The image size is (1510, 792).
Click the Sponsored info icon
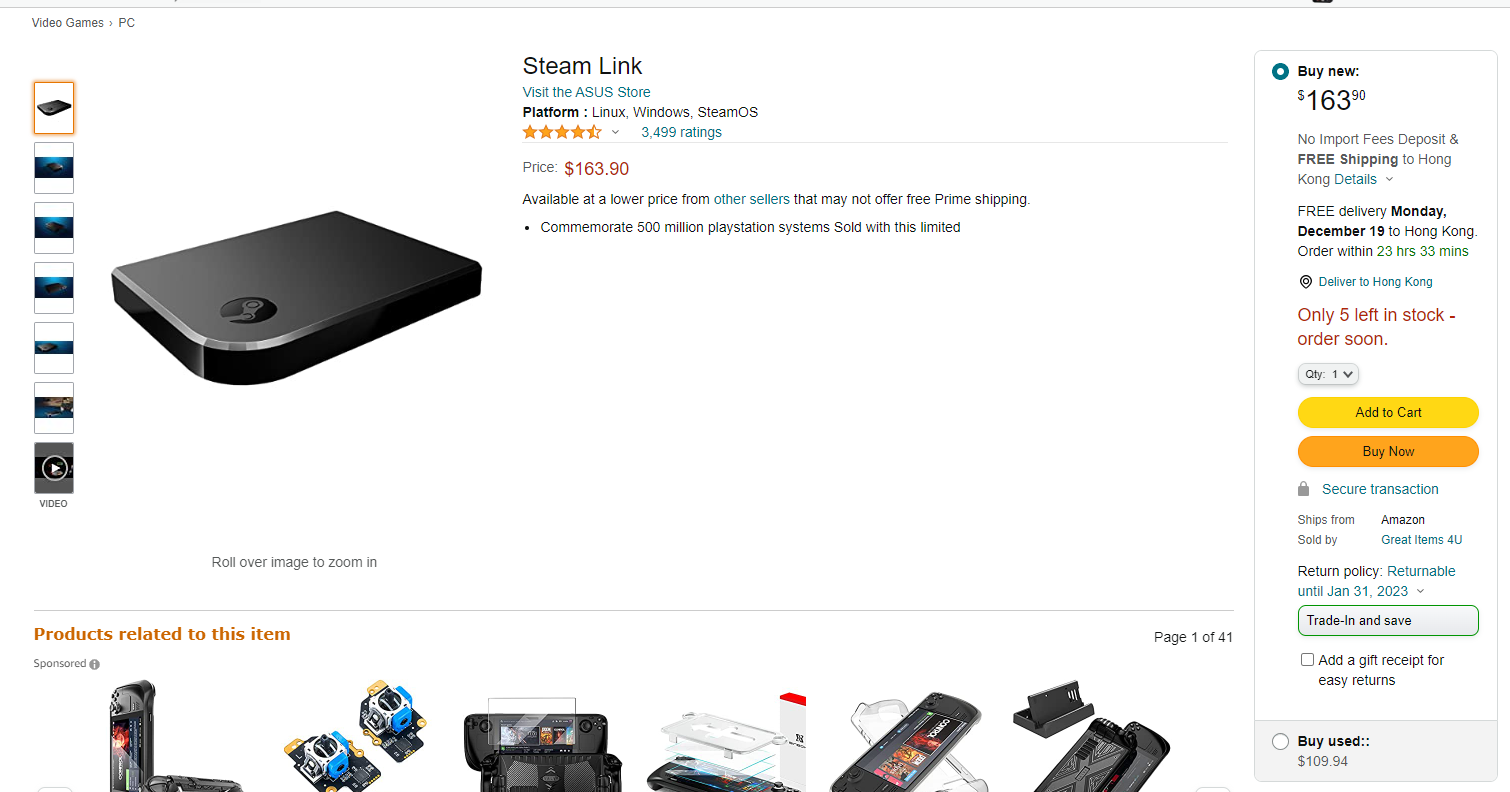94,664
